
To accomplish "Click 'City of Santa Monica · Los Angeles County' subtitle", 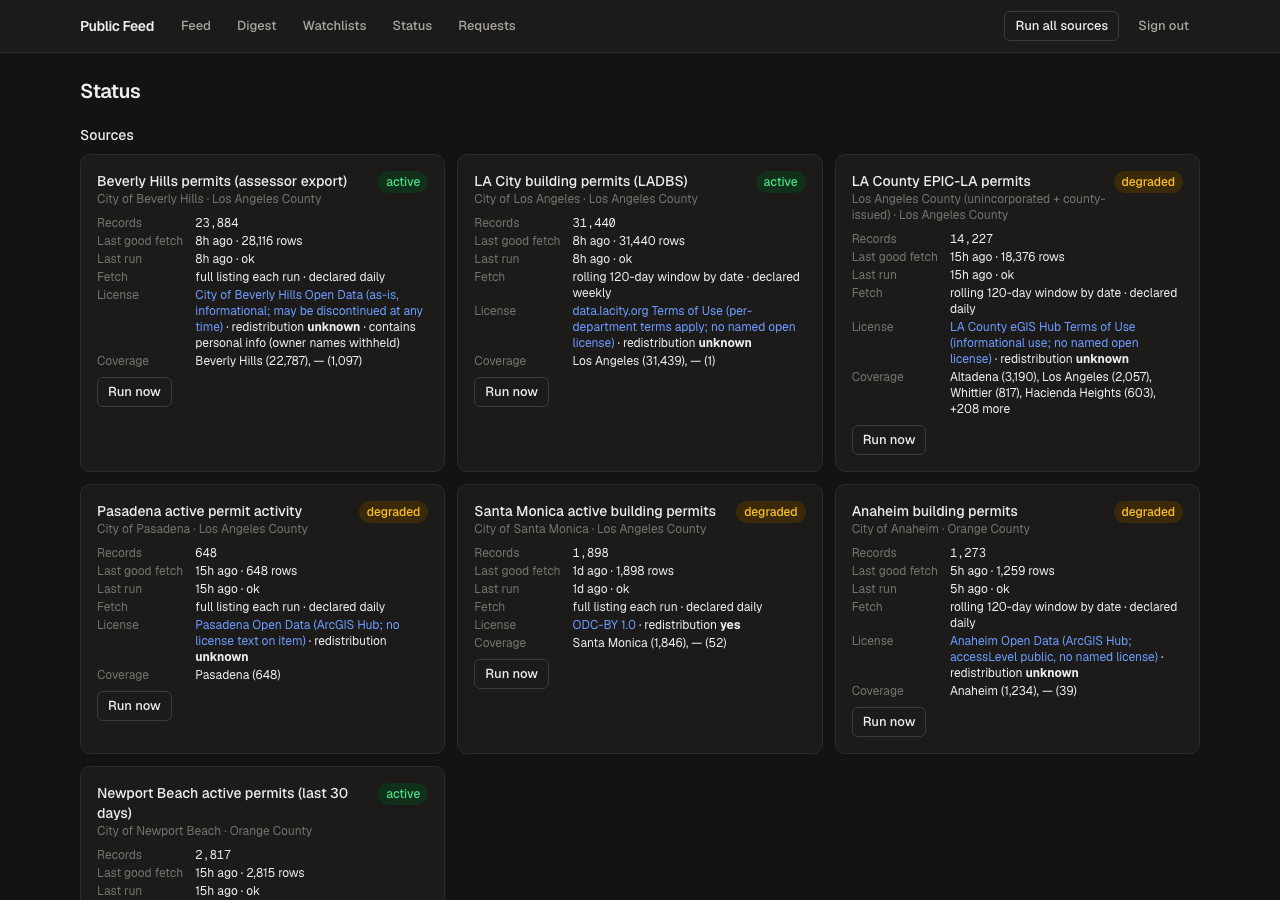I will tap(590, 529).
